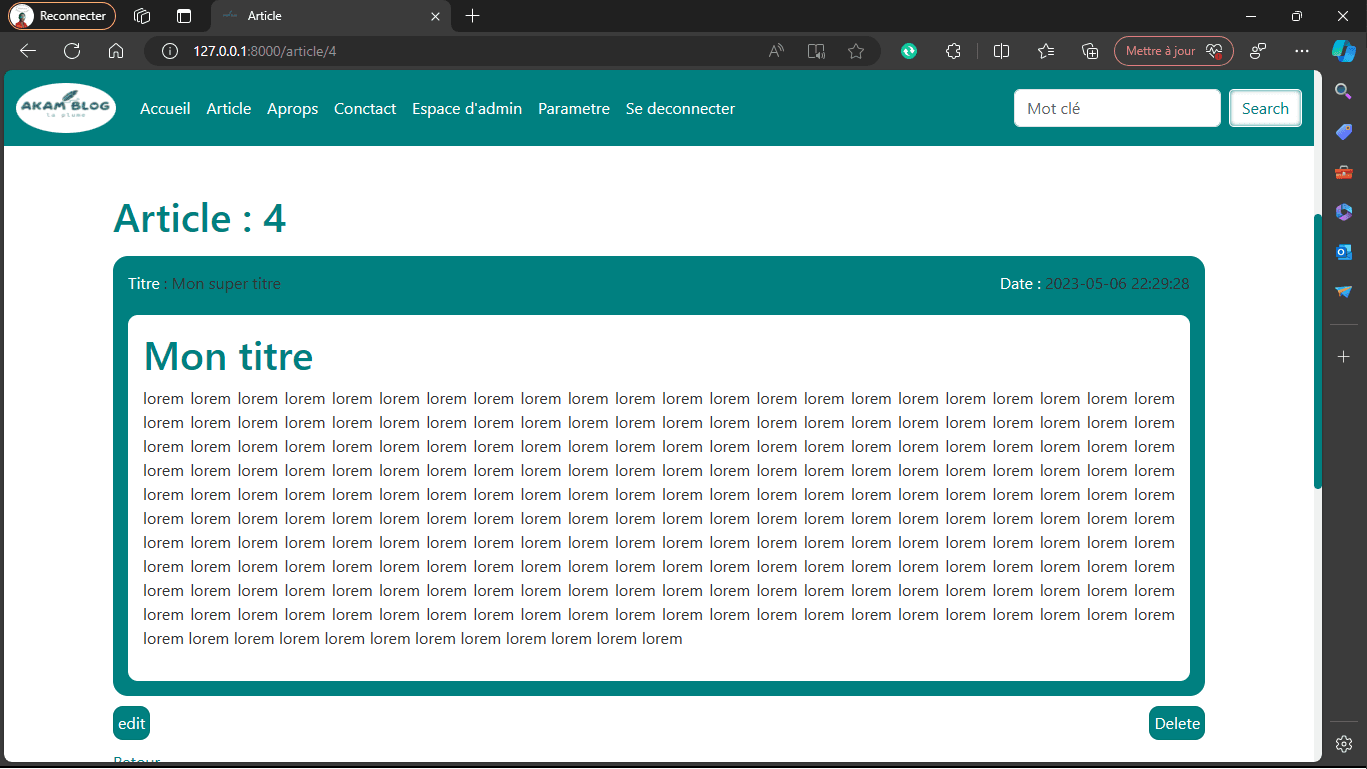Click the Delete button below the article
Image resolution: width=1367 pixels, height=769 pixels.
point(1177,723)
